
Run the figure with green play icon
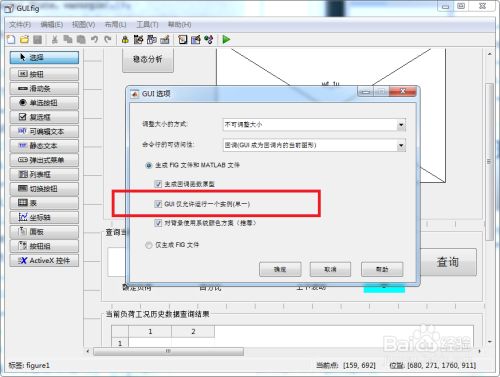226,40
